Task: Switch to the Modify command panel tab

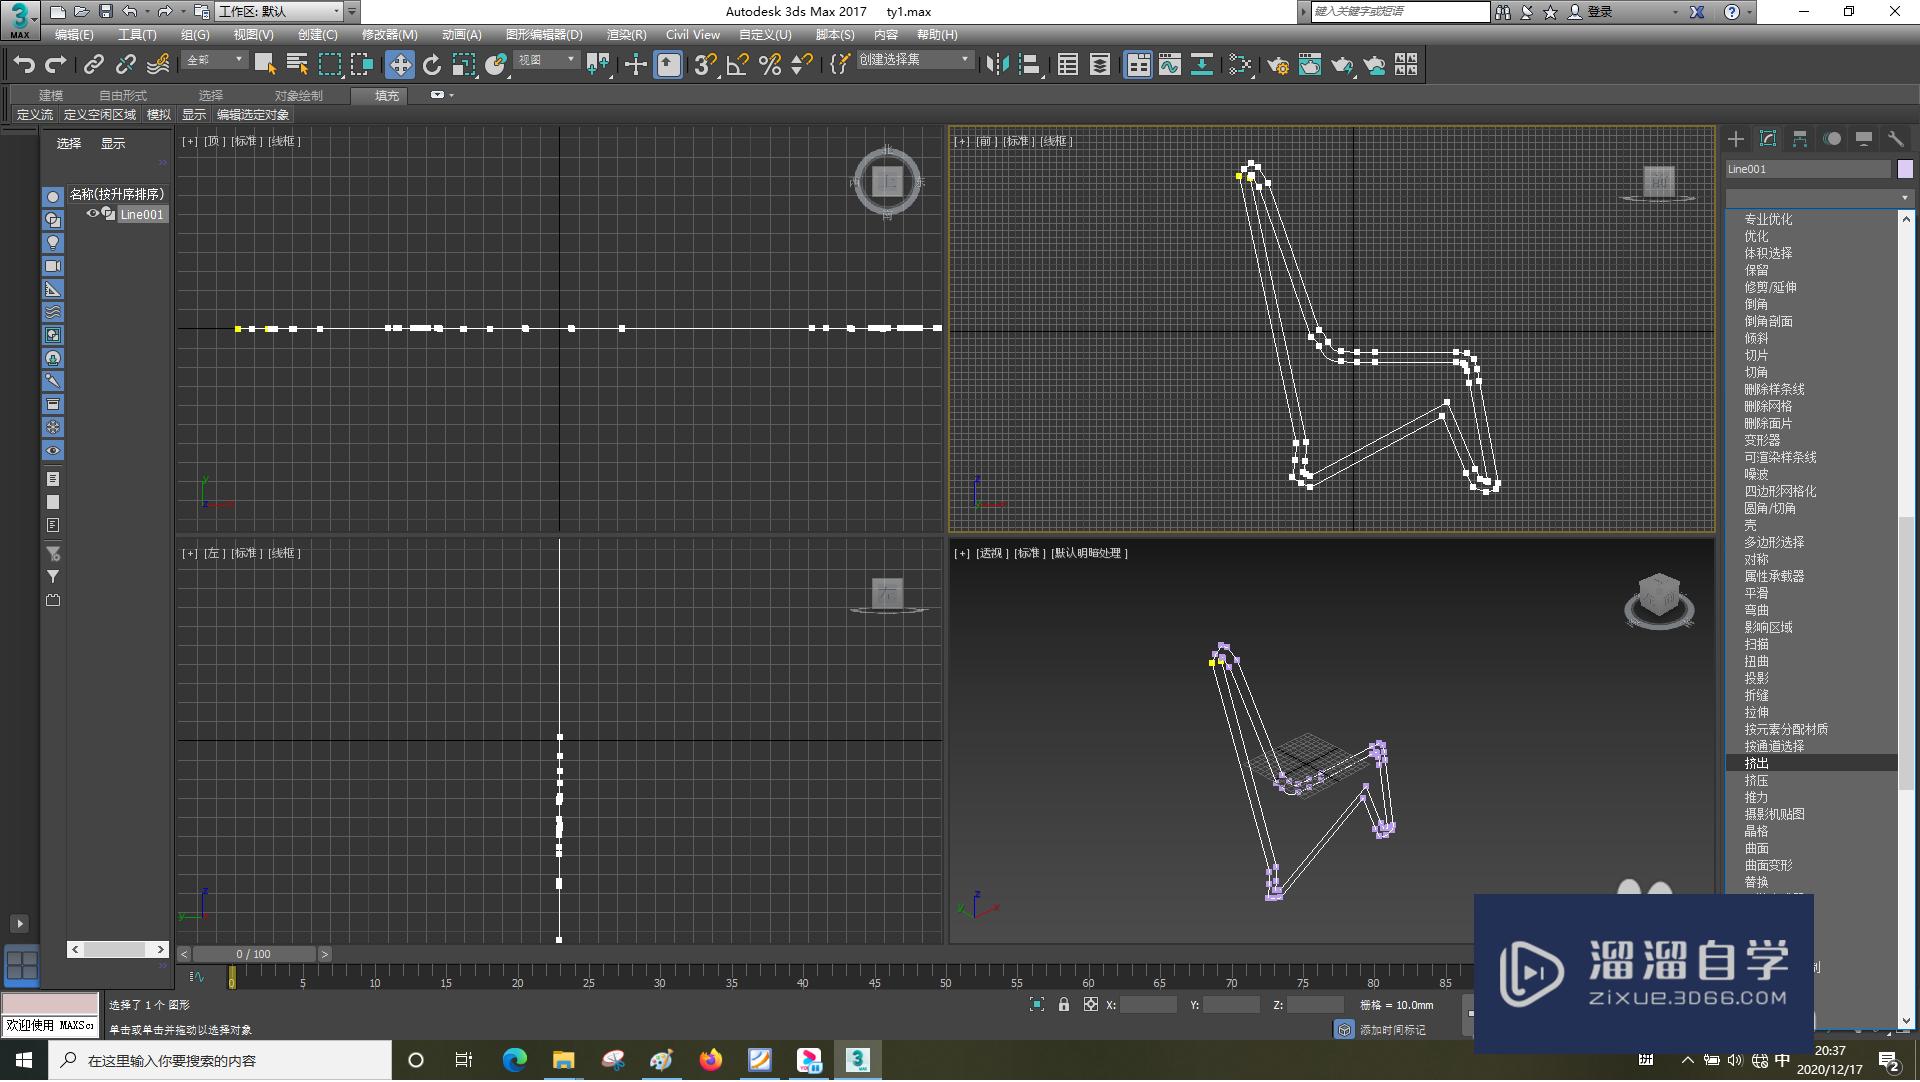Action: click(1768, 139)
